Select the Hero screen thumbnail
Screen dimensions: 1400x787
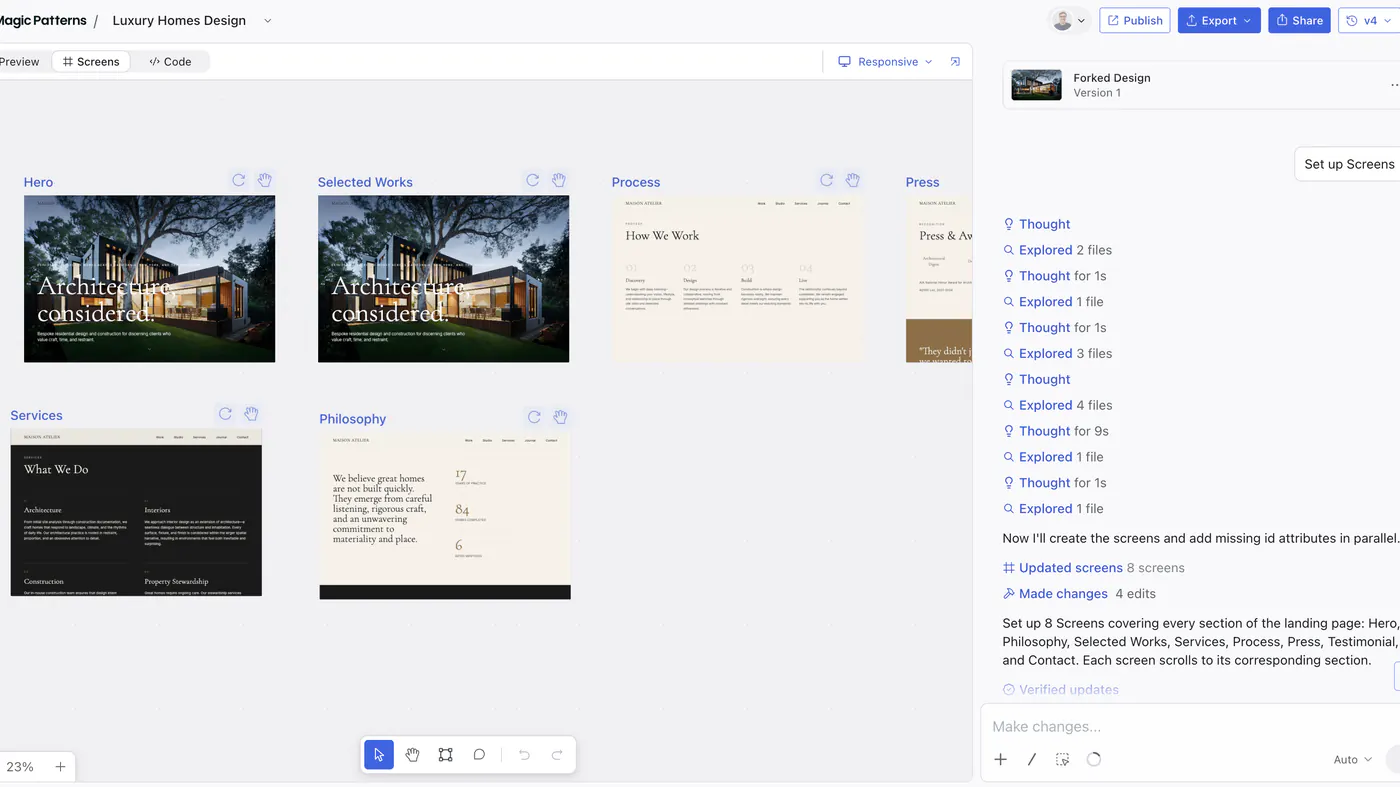coord(149,279)
